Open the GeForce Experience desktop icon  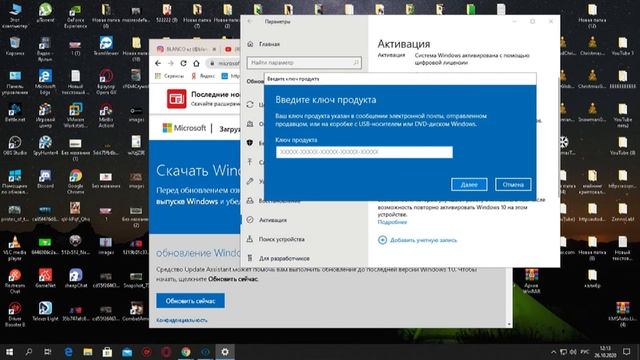coord(76,16)
